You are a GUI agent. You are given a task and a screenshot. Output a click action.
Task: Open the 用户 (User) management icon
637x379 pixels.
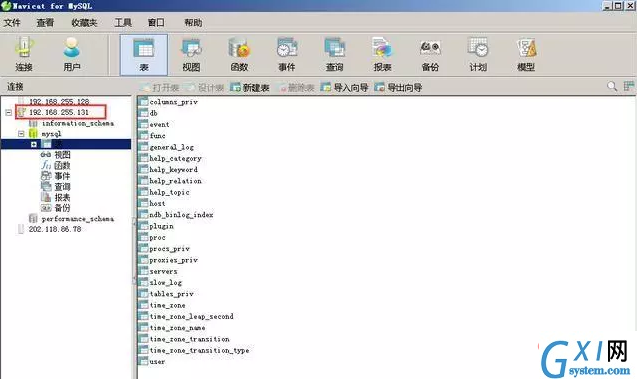tap(72, 54)
